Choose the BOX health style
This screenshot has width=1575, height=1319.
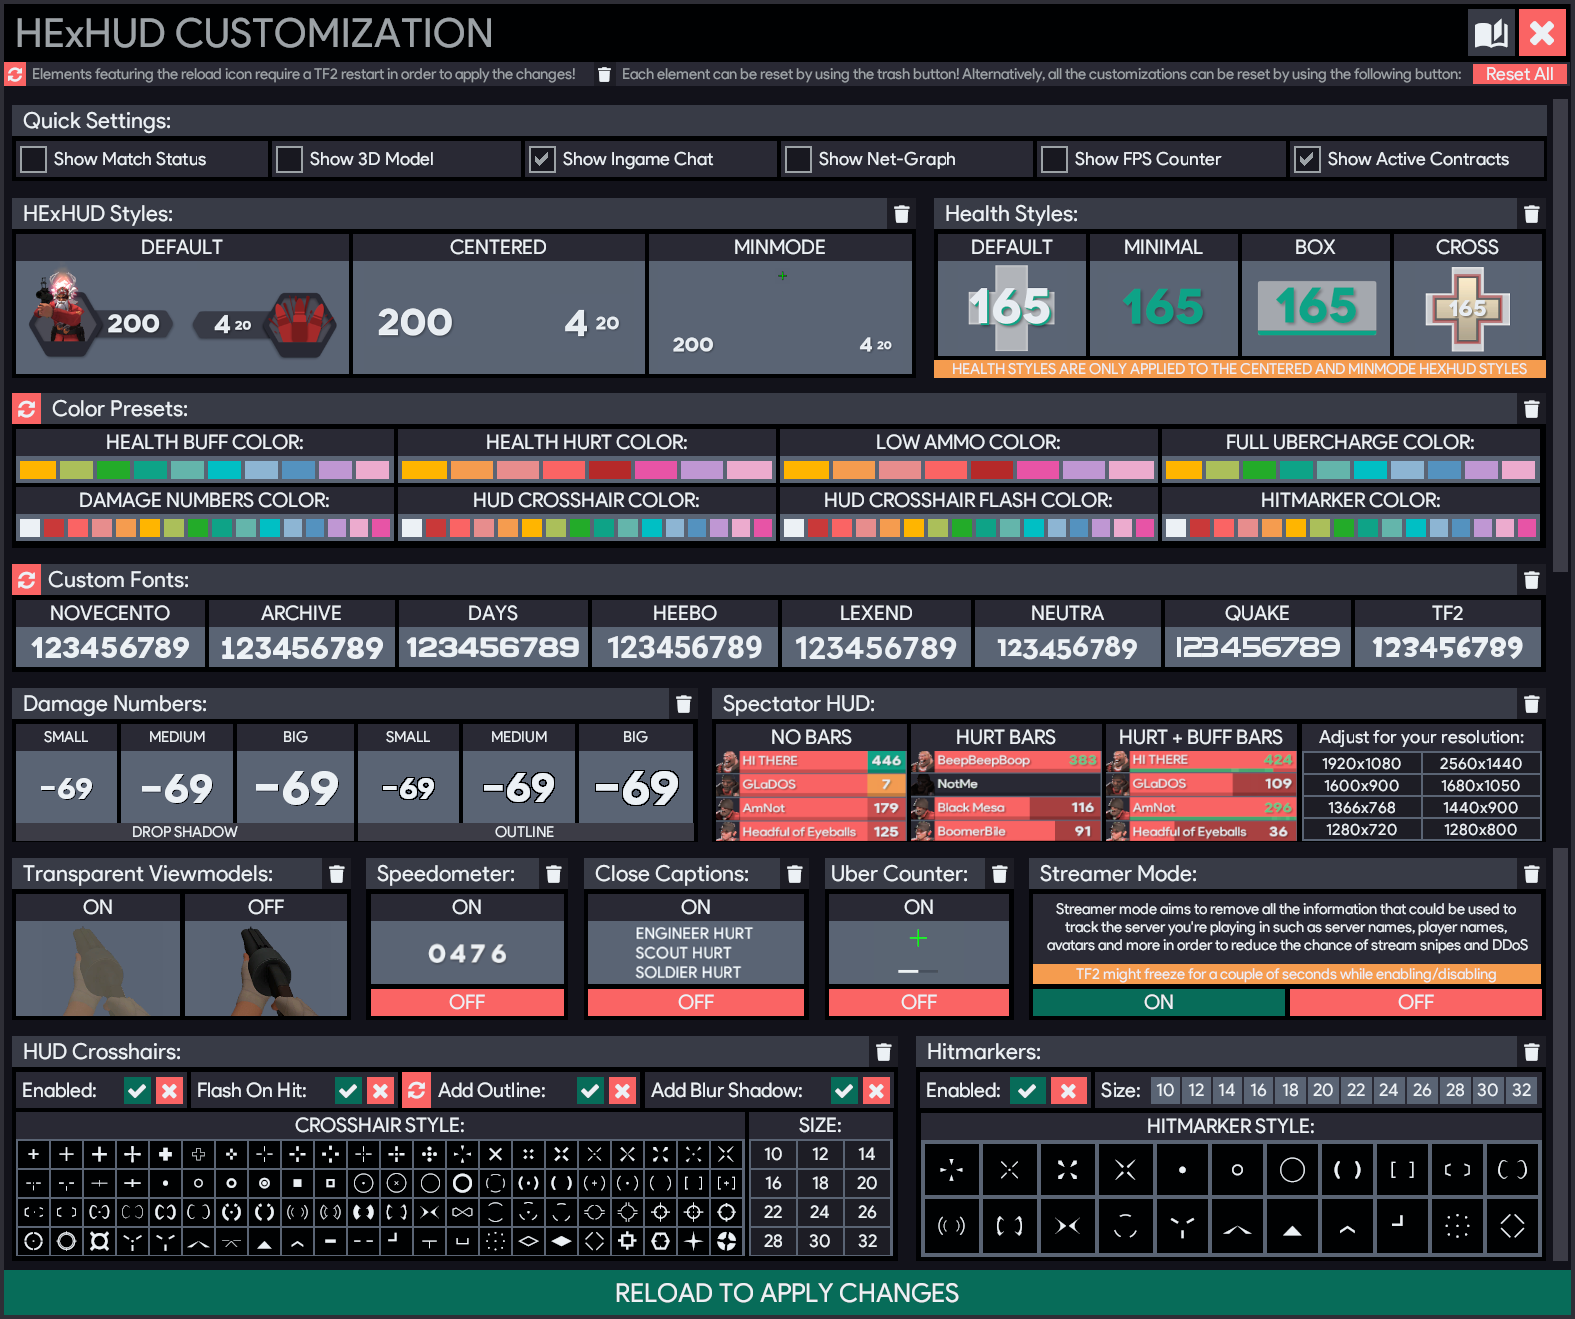(x=1315, y=295)
